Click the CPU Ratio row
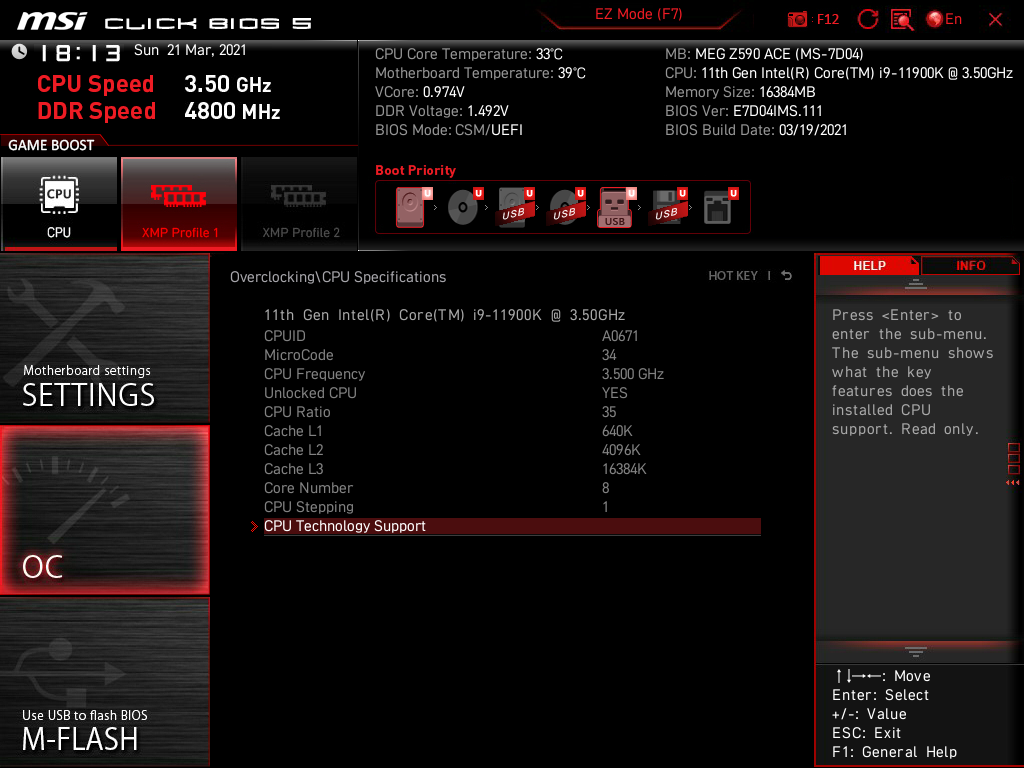 (x=512, y=412)
